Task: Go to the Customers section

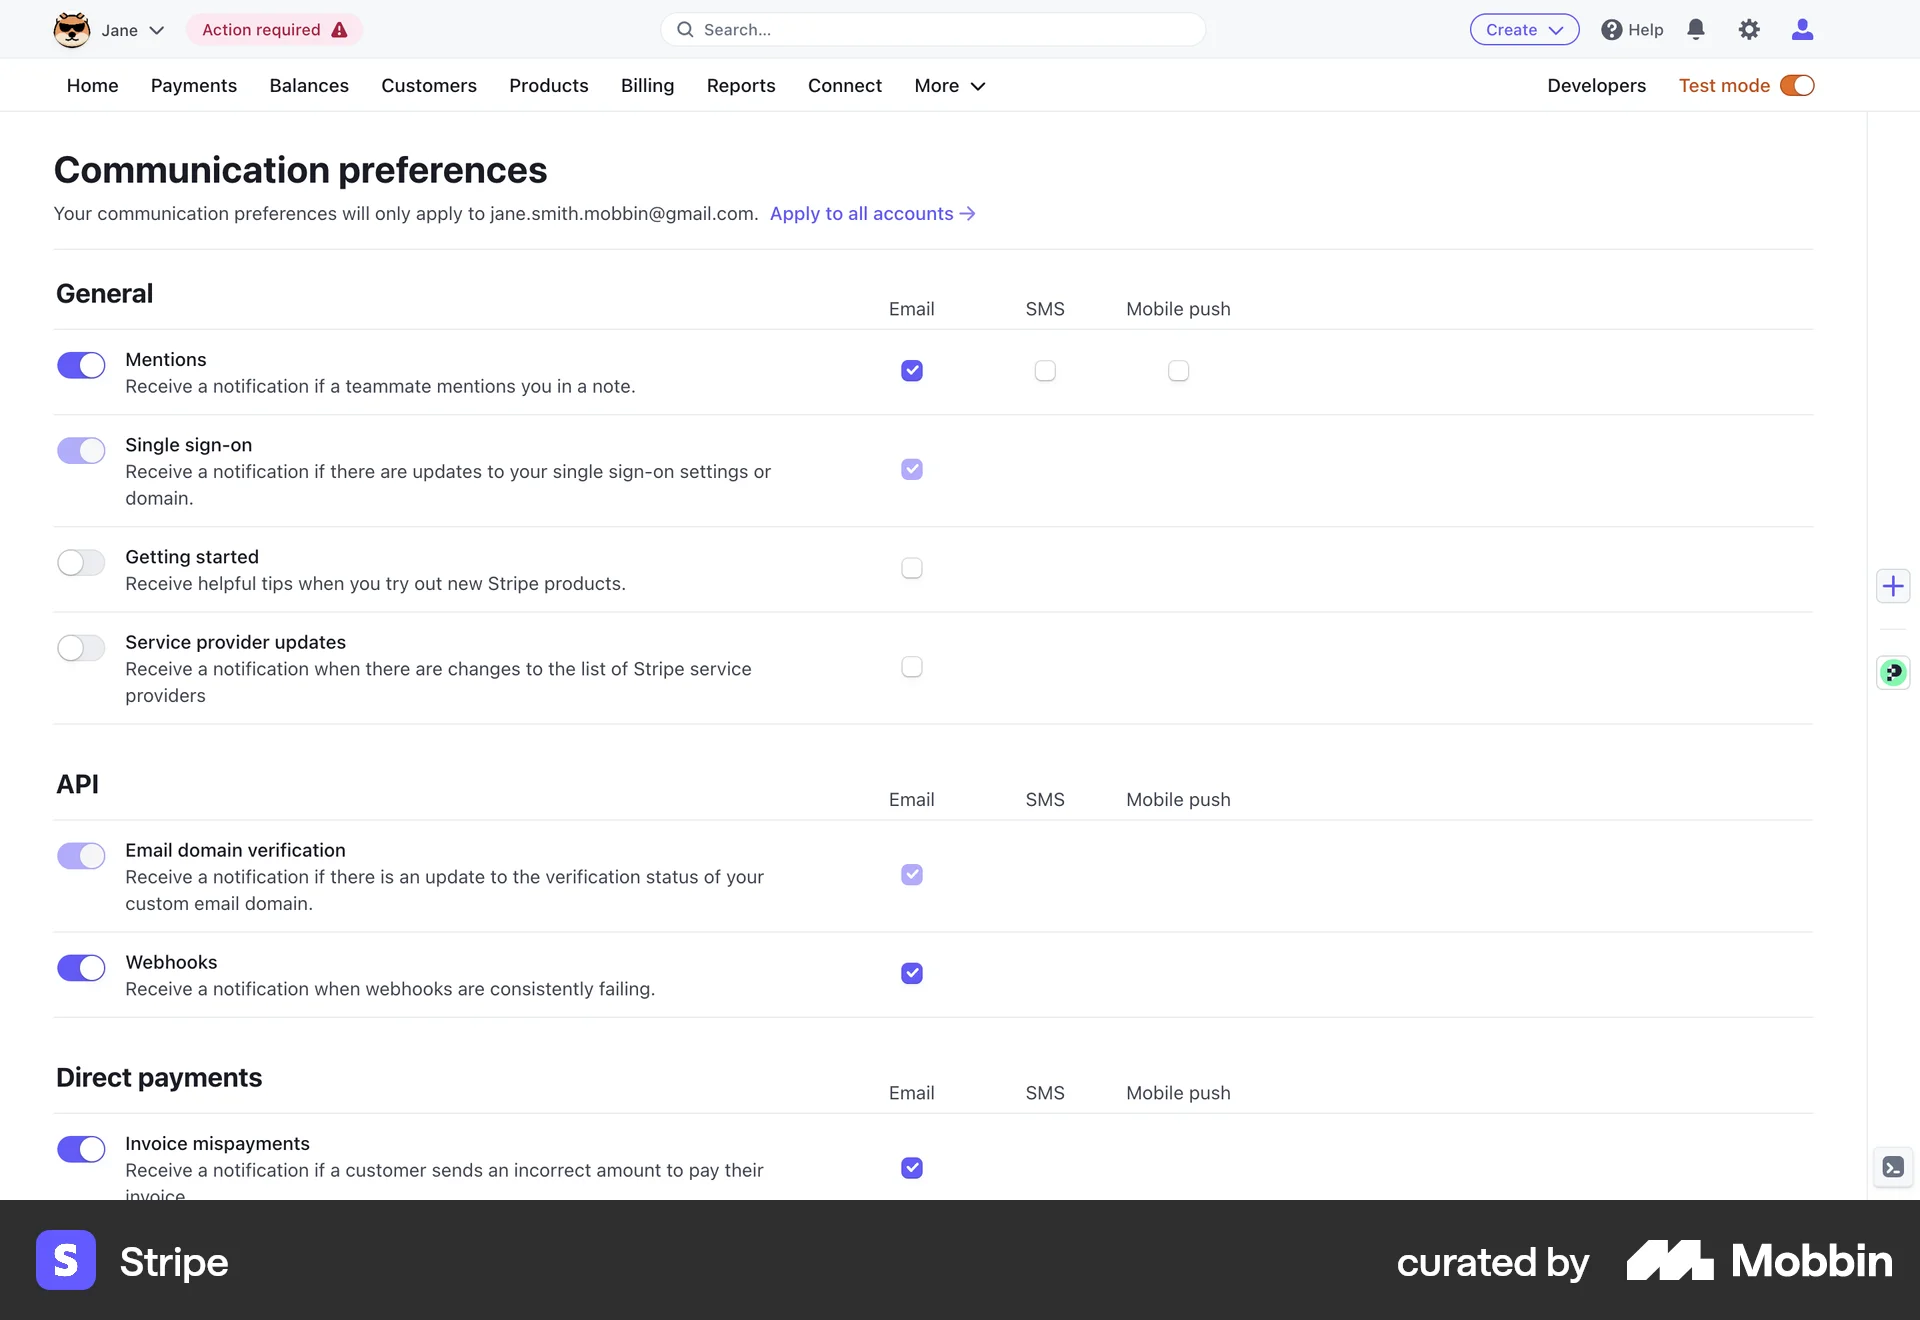Action: (x=429, y=86)
